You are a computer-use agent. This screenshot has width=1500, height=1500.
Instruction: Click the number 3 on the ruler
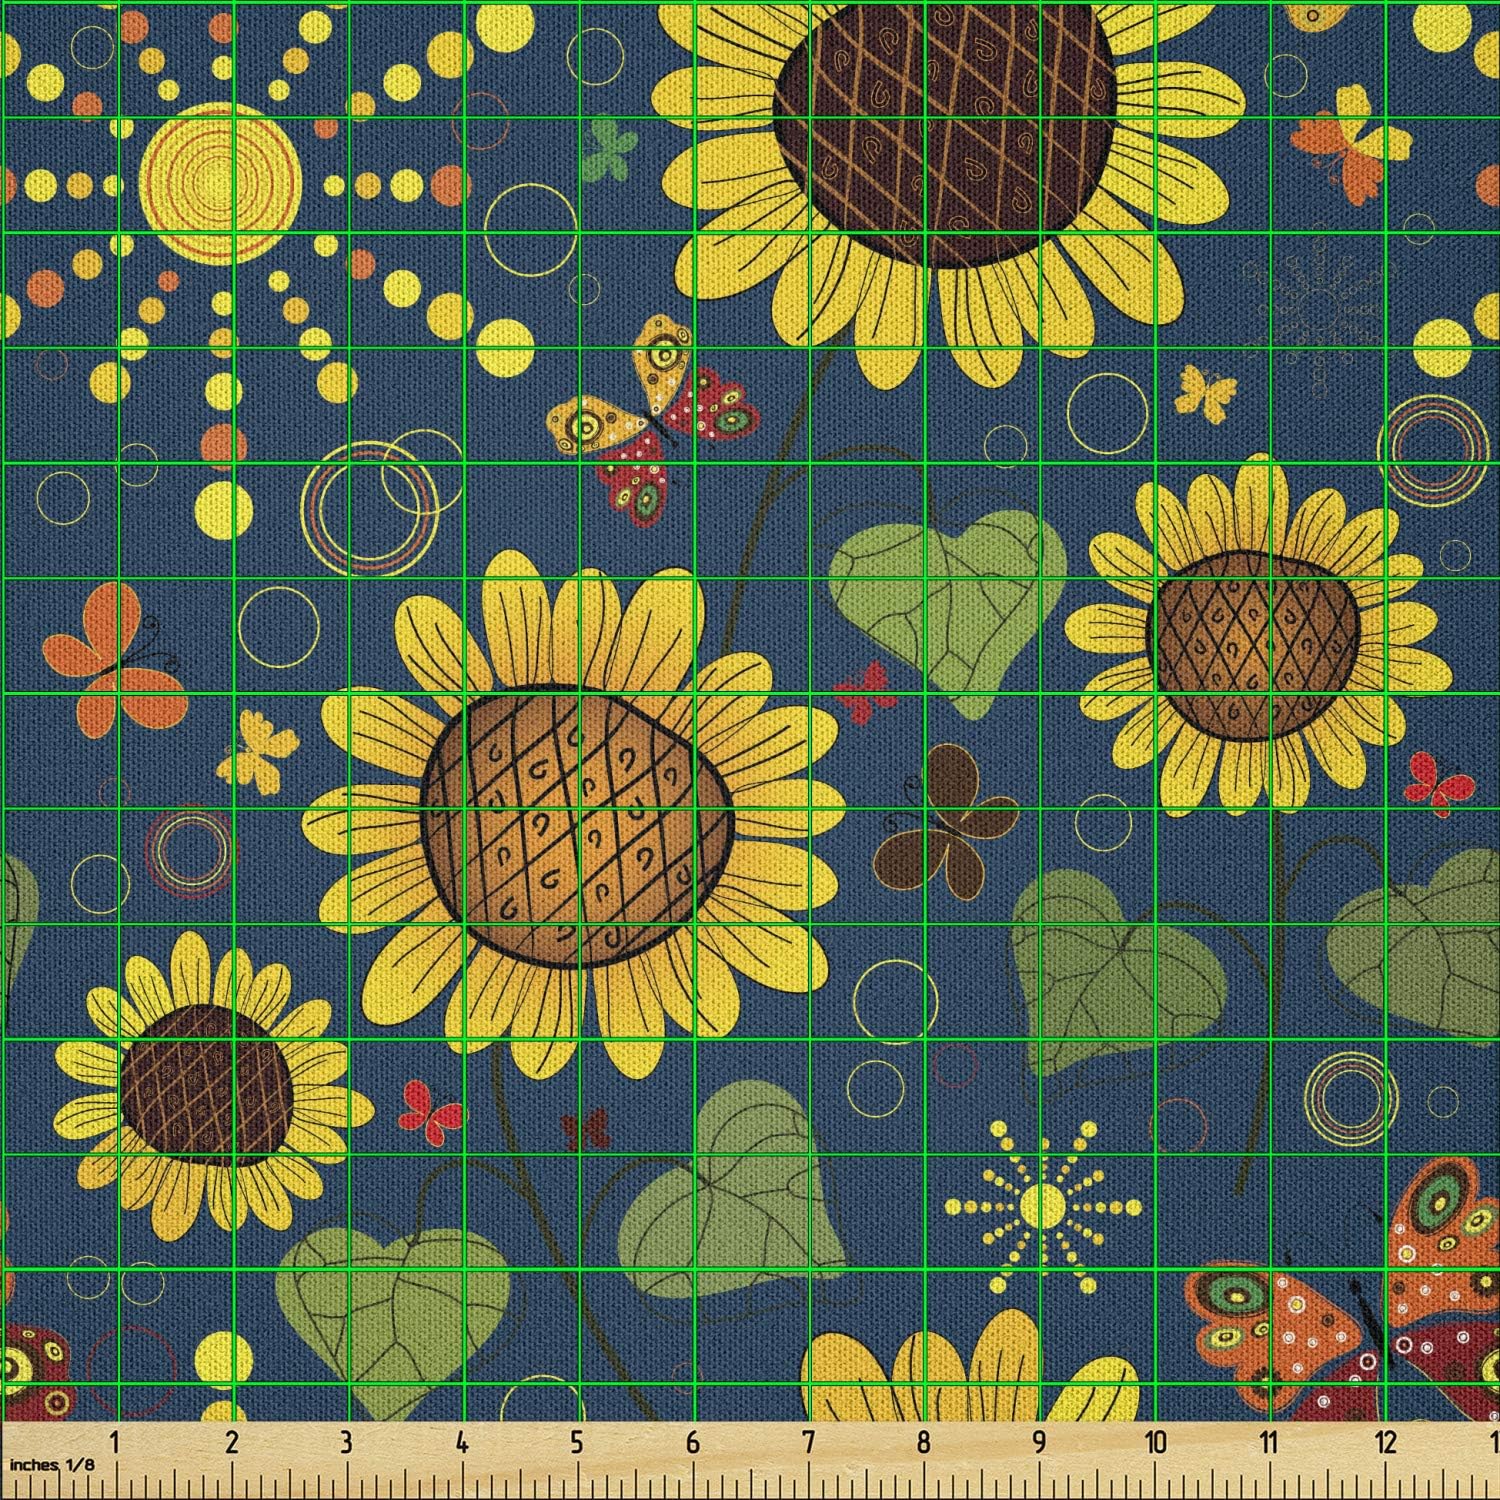coord(346,1443)
